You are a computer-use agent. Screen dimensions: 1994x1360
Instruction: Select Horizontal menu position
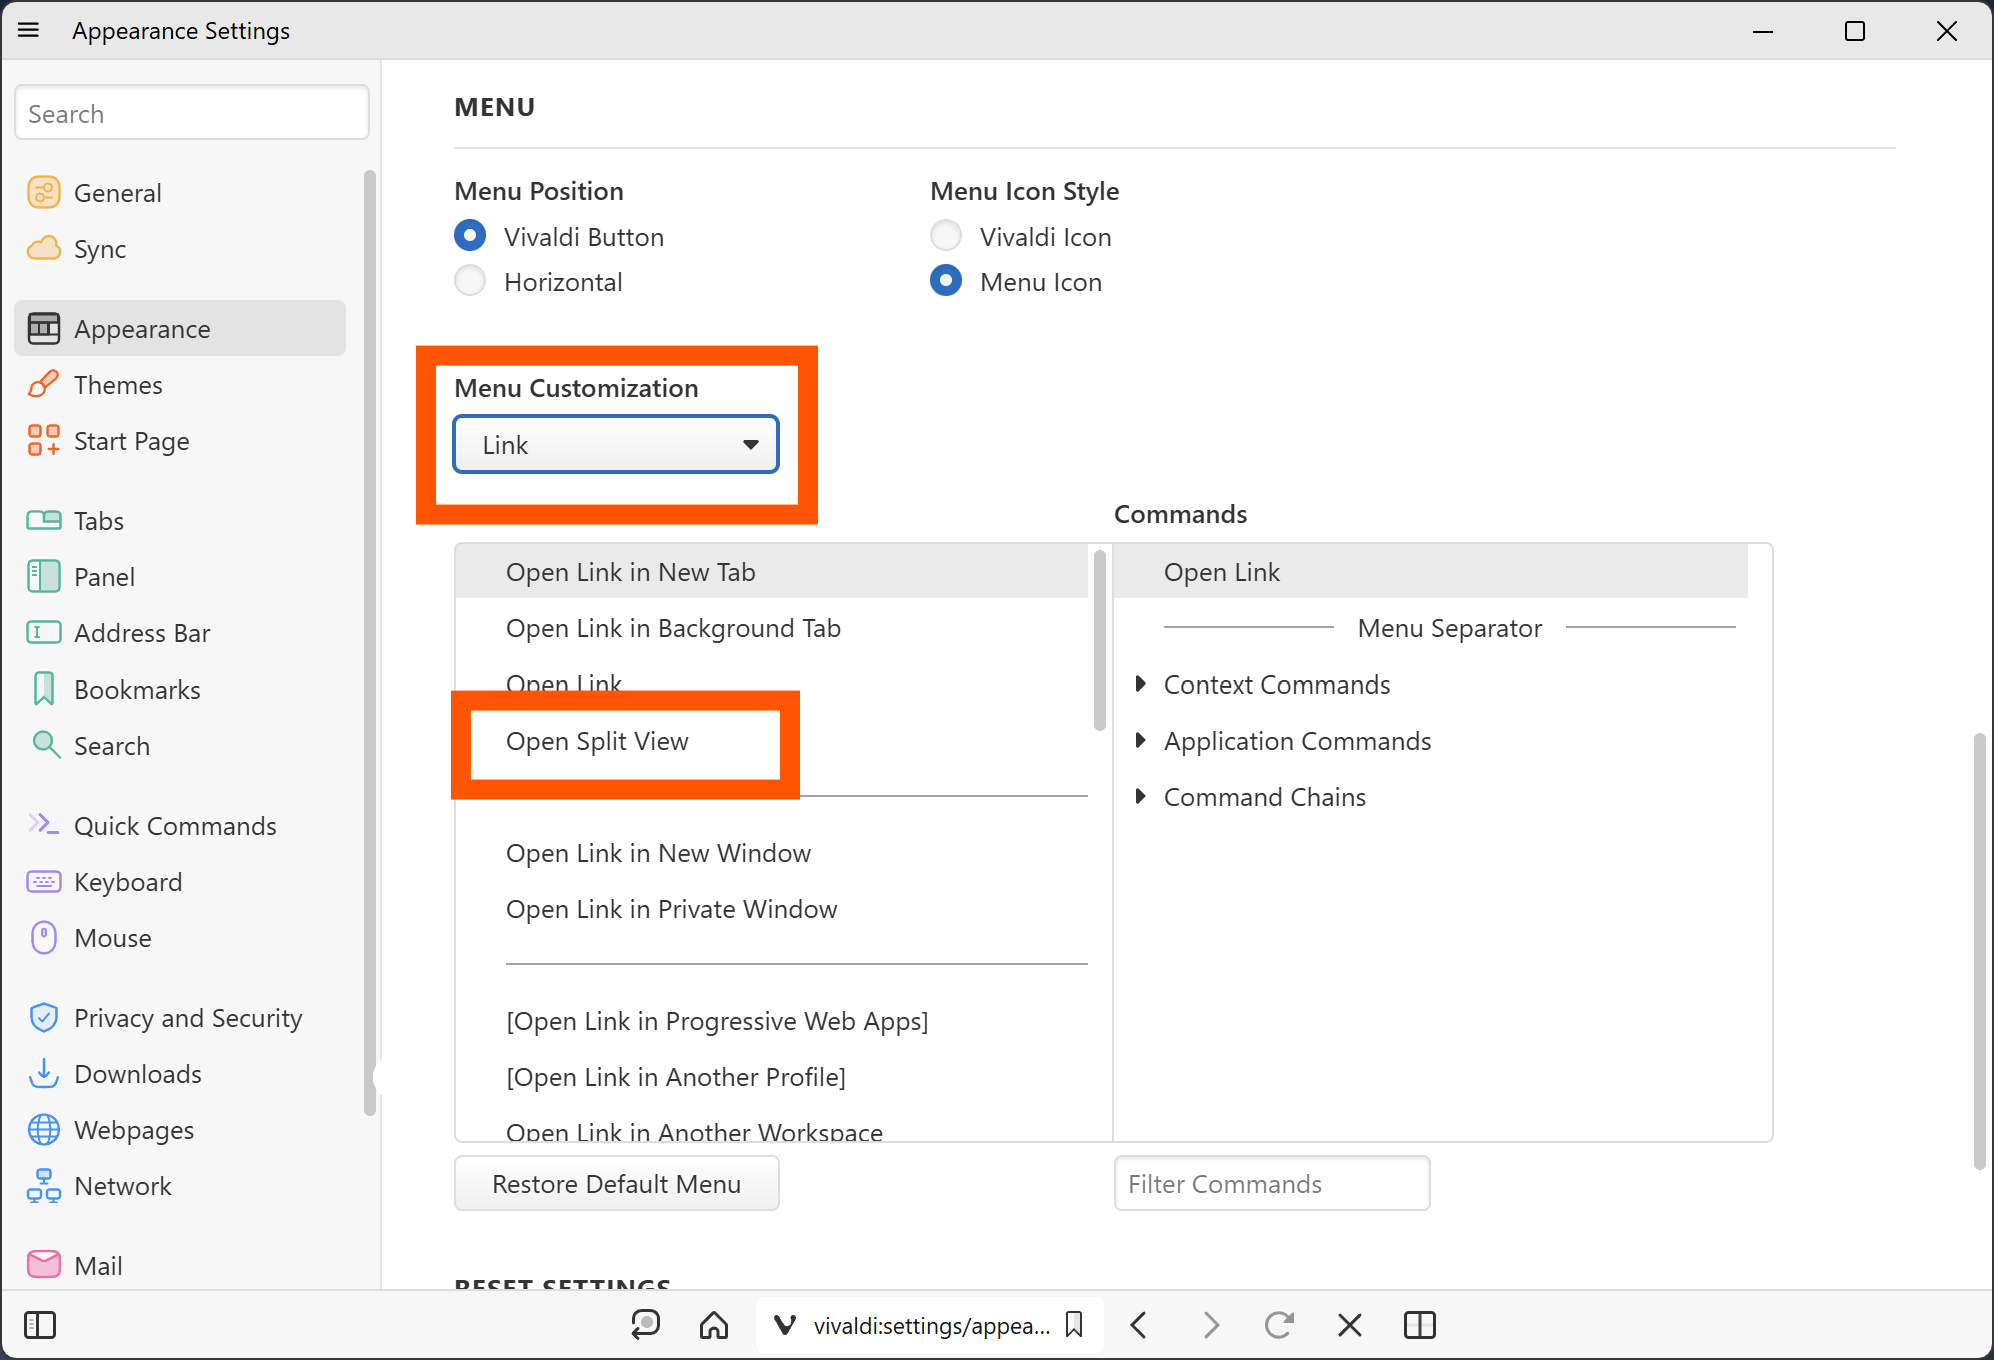point(470,281)
